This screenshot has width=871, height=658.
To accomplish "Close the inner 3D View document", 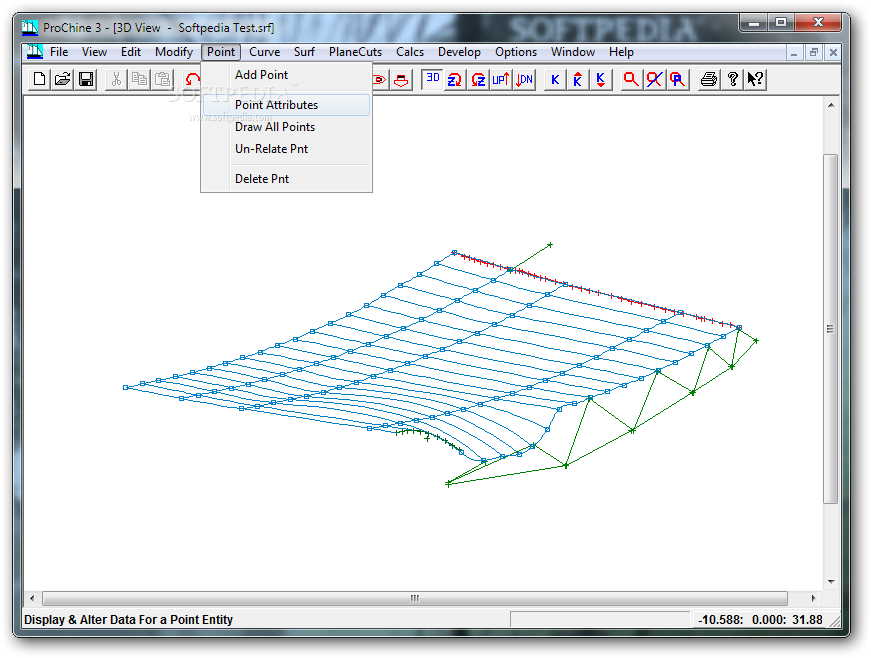I will tap(833, 53).
